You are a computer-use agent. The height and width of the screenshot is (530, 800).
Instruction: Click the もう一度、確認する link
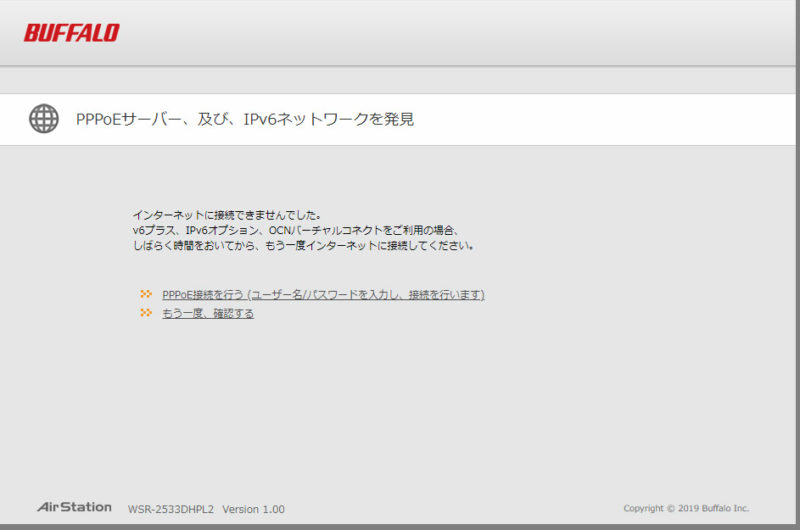[208, 313]
